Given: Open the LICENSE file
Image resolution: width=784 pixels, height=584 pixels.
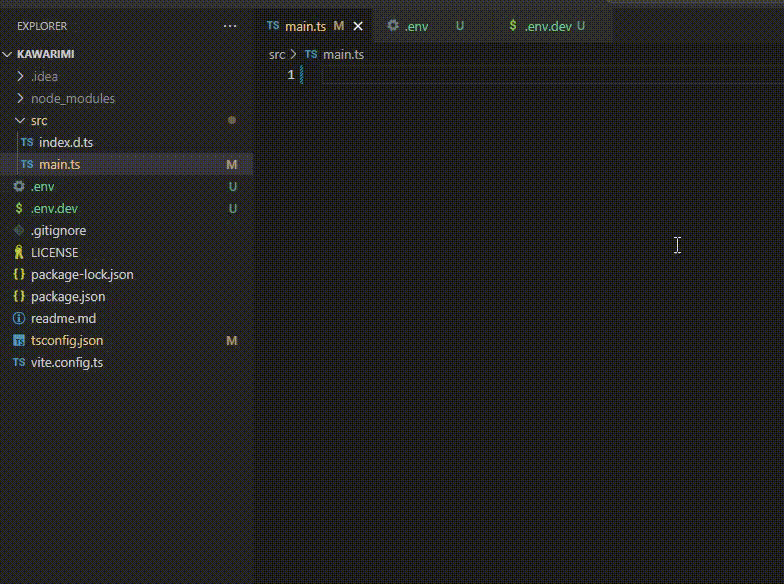Looking at the screenshot, I should (x=126, y=252).
